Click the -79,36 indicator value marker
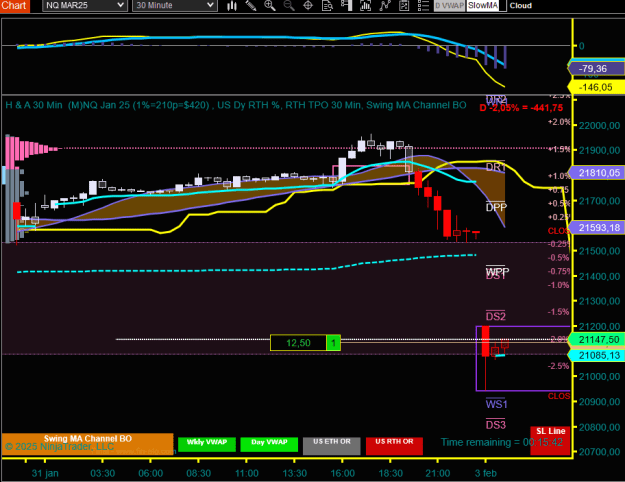The image size is (625, 482). pos(596,69)
